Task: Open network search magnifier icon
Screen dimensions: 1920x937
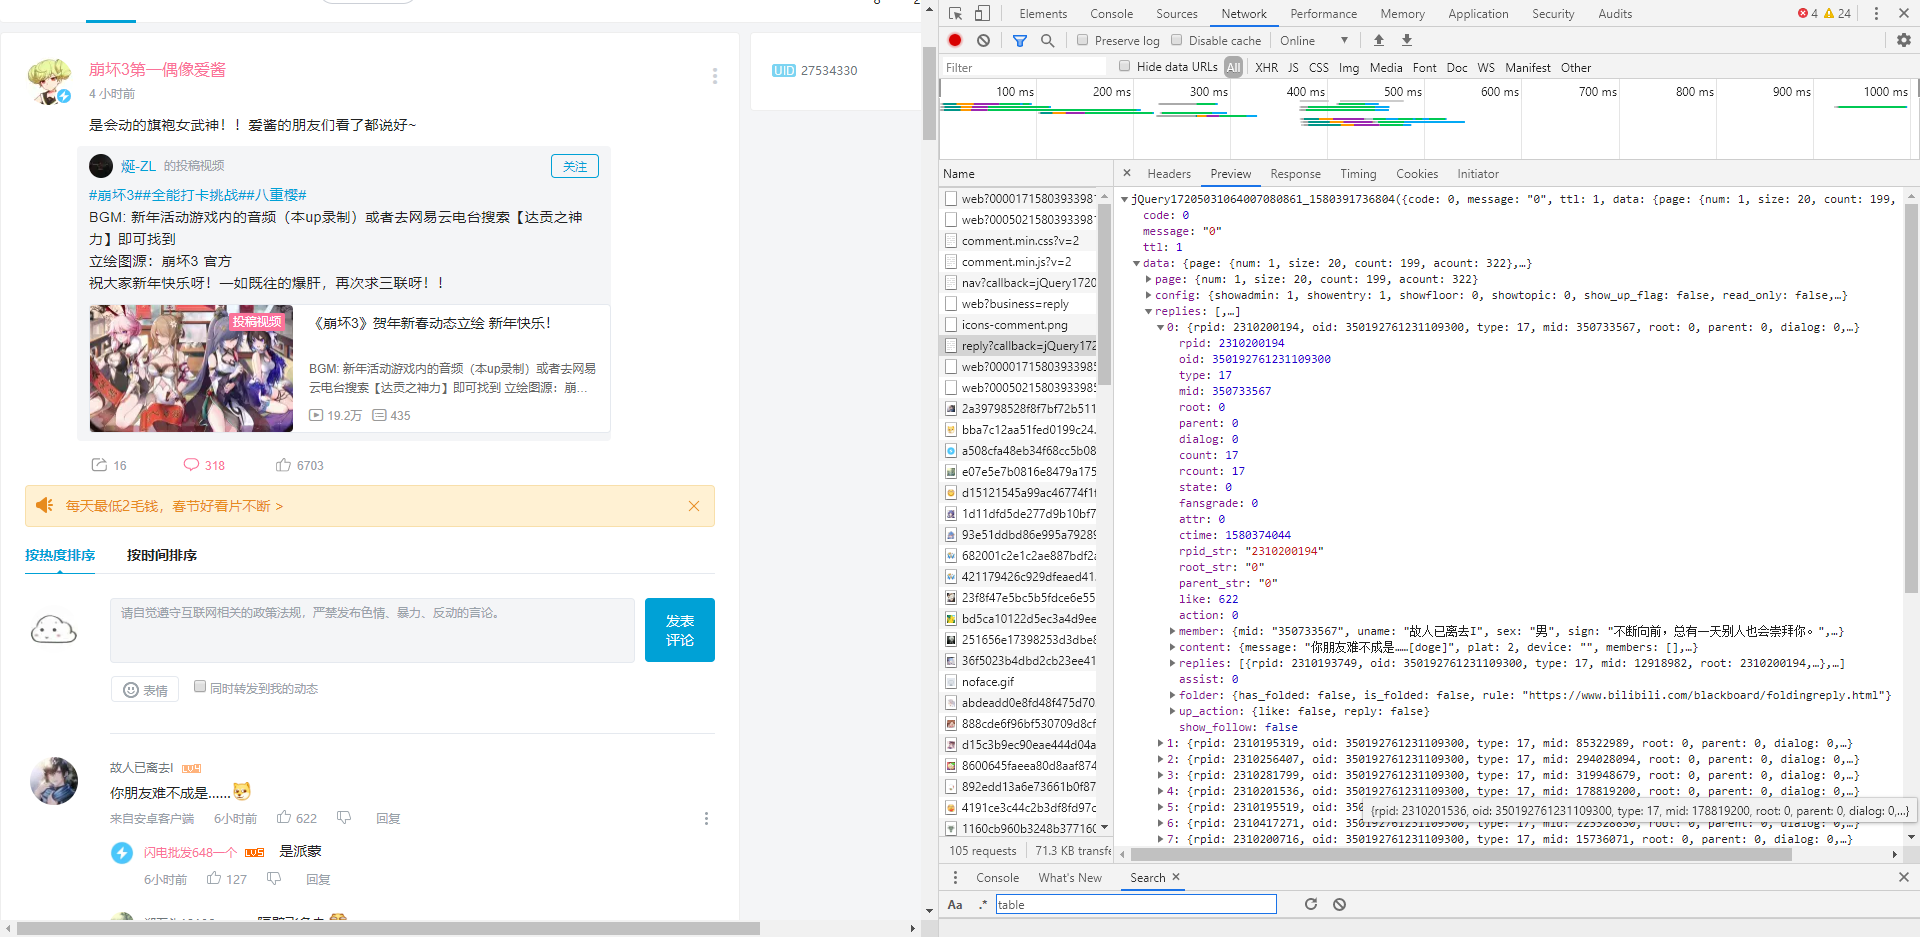Action: [x=1048, y=40]
